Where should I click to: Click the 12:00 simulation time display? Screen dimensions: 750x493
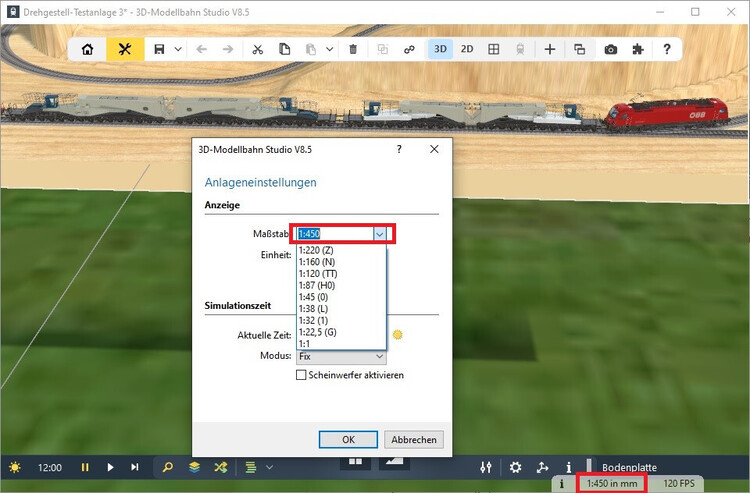coord(50,467)
